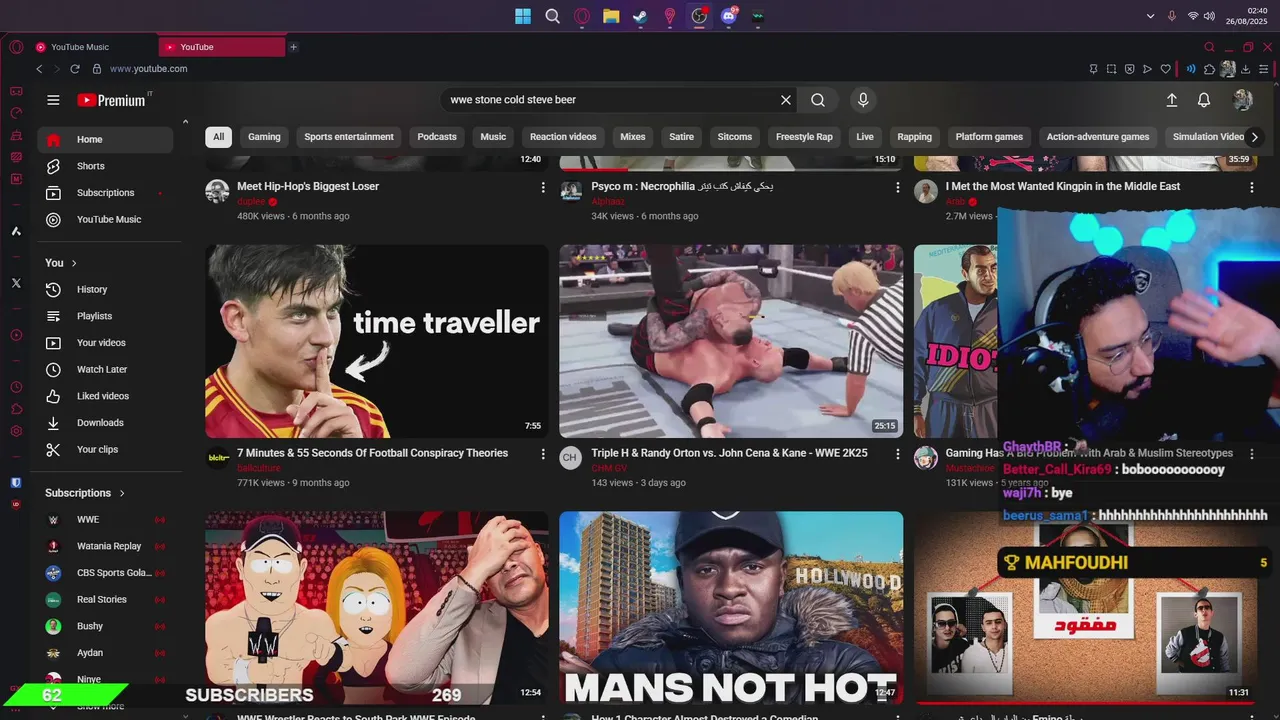
Task: Open options for Triple H & Randy Orton video
Action: [x=897, y=454]
